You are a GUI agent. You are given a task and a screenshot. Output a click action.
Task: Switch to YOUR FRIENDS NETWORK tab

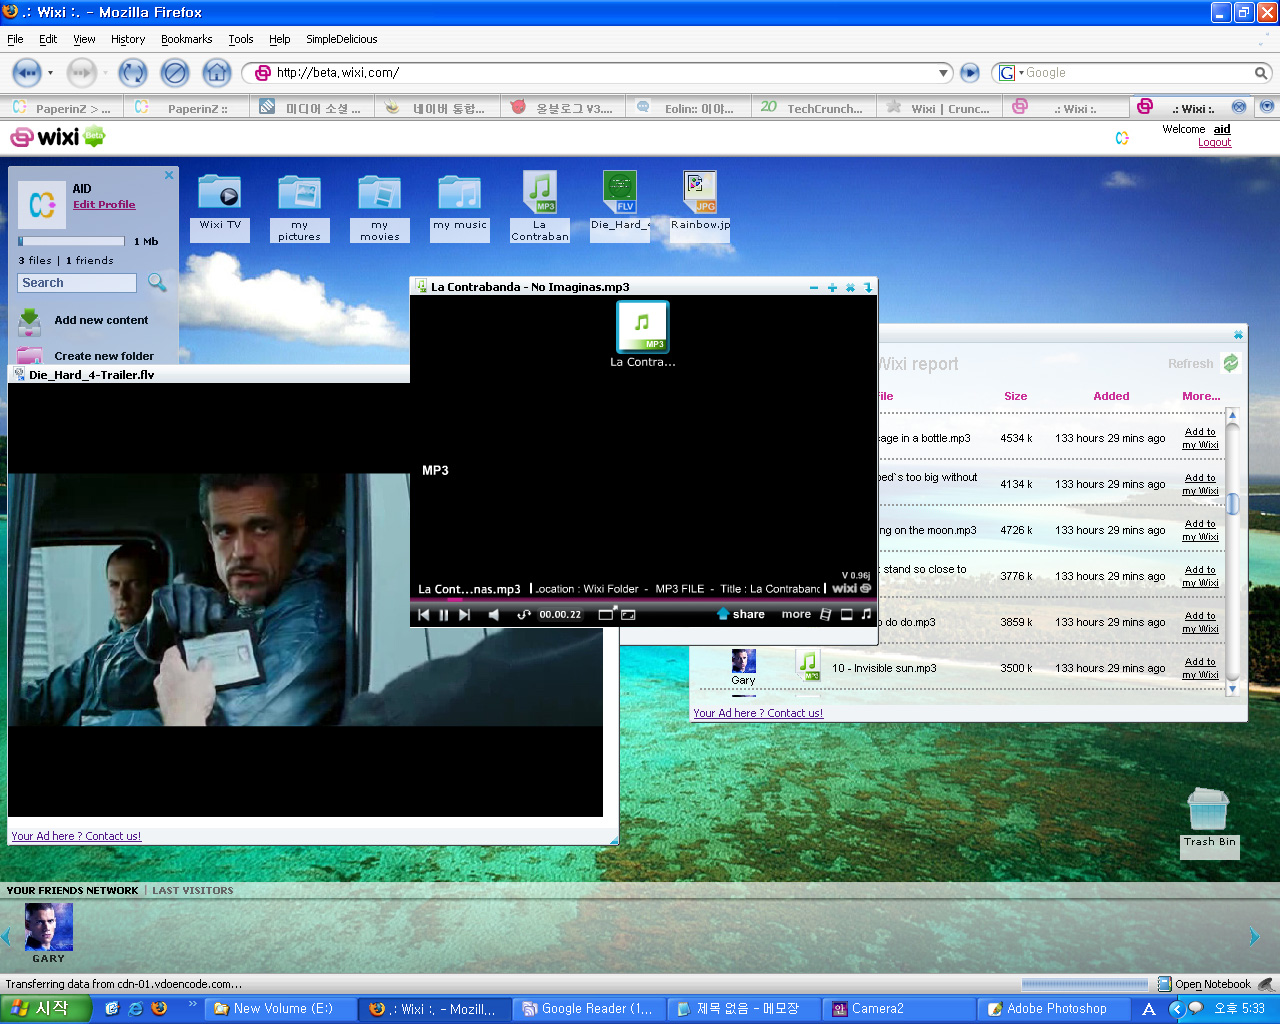(x=72, y=890)
